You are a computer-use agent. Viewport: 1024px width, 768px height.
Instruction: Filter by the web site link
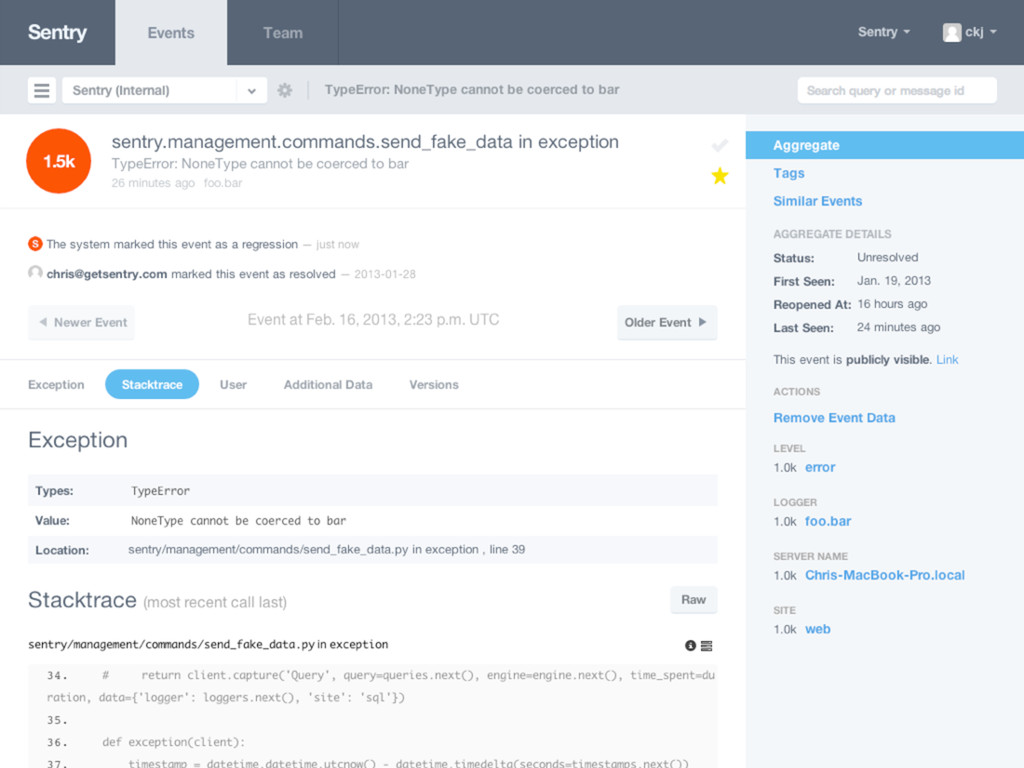pyautogui.click(x=818, y=629)
